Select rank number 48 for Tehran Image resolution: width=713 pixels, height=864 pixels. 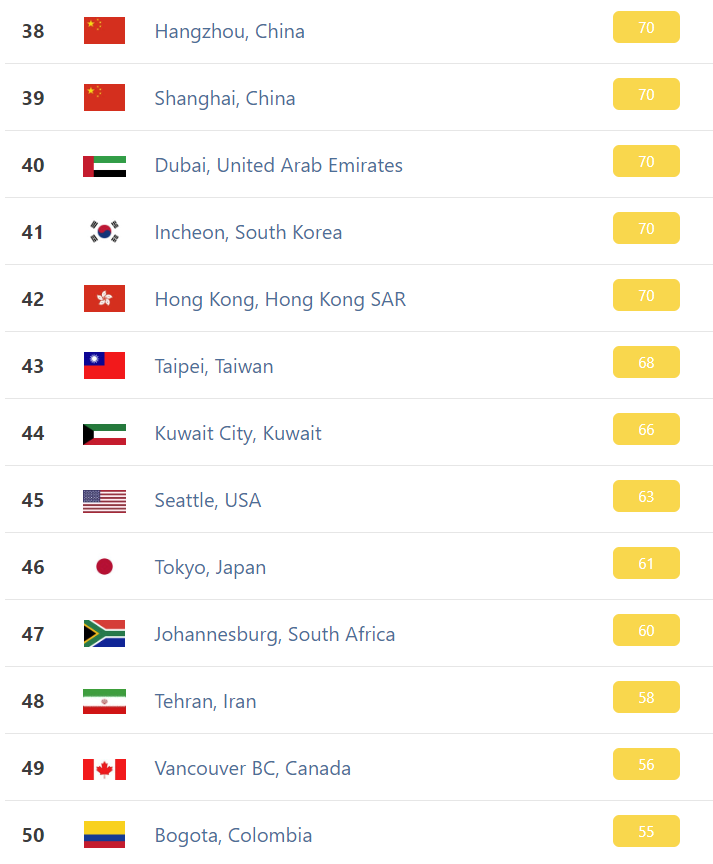tap(33, 701)
